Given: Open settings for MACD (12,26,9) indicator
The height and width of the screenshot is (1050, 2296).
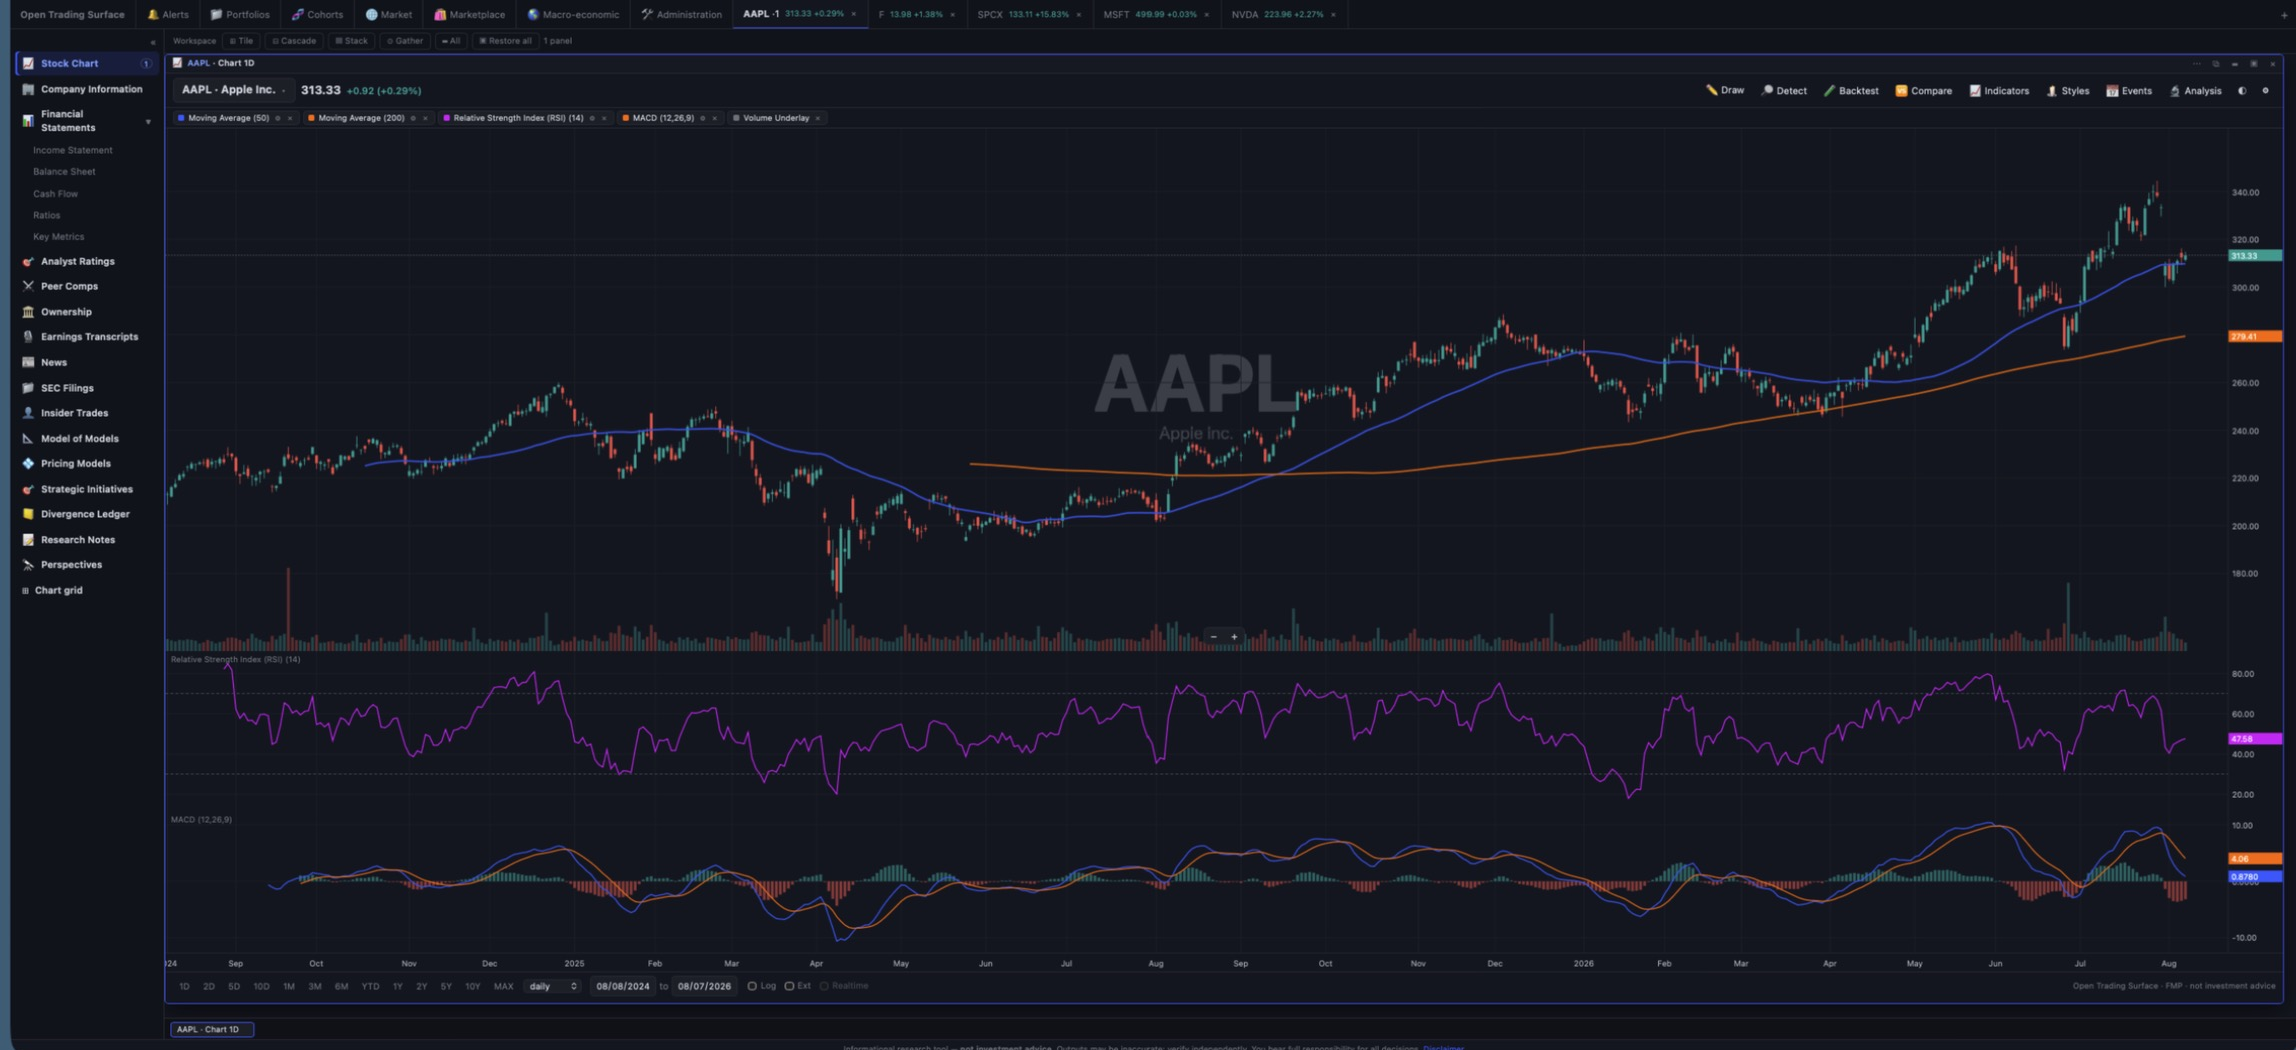Looking at the screenshot, I should 702,118.
